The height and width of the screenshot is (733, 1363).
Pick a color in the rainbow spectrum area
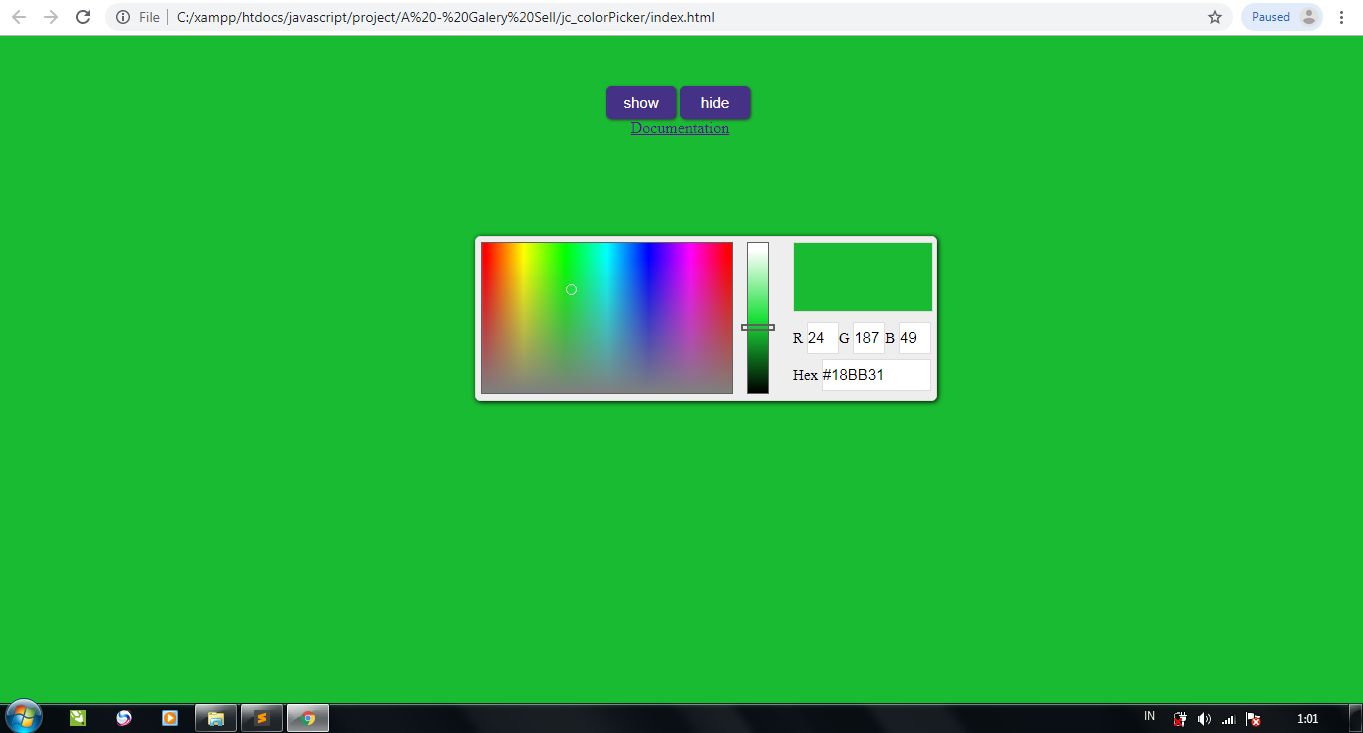[607, 318]
